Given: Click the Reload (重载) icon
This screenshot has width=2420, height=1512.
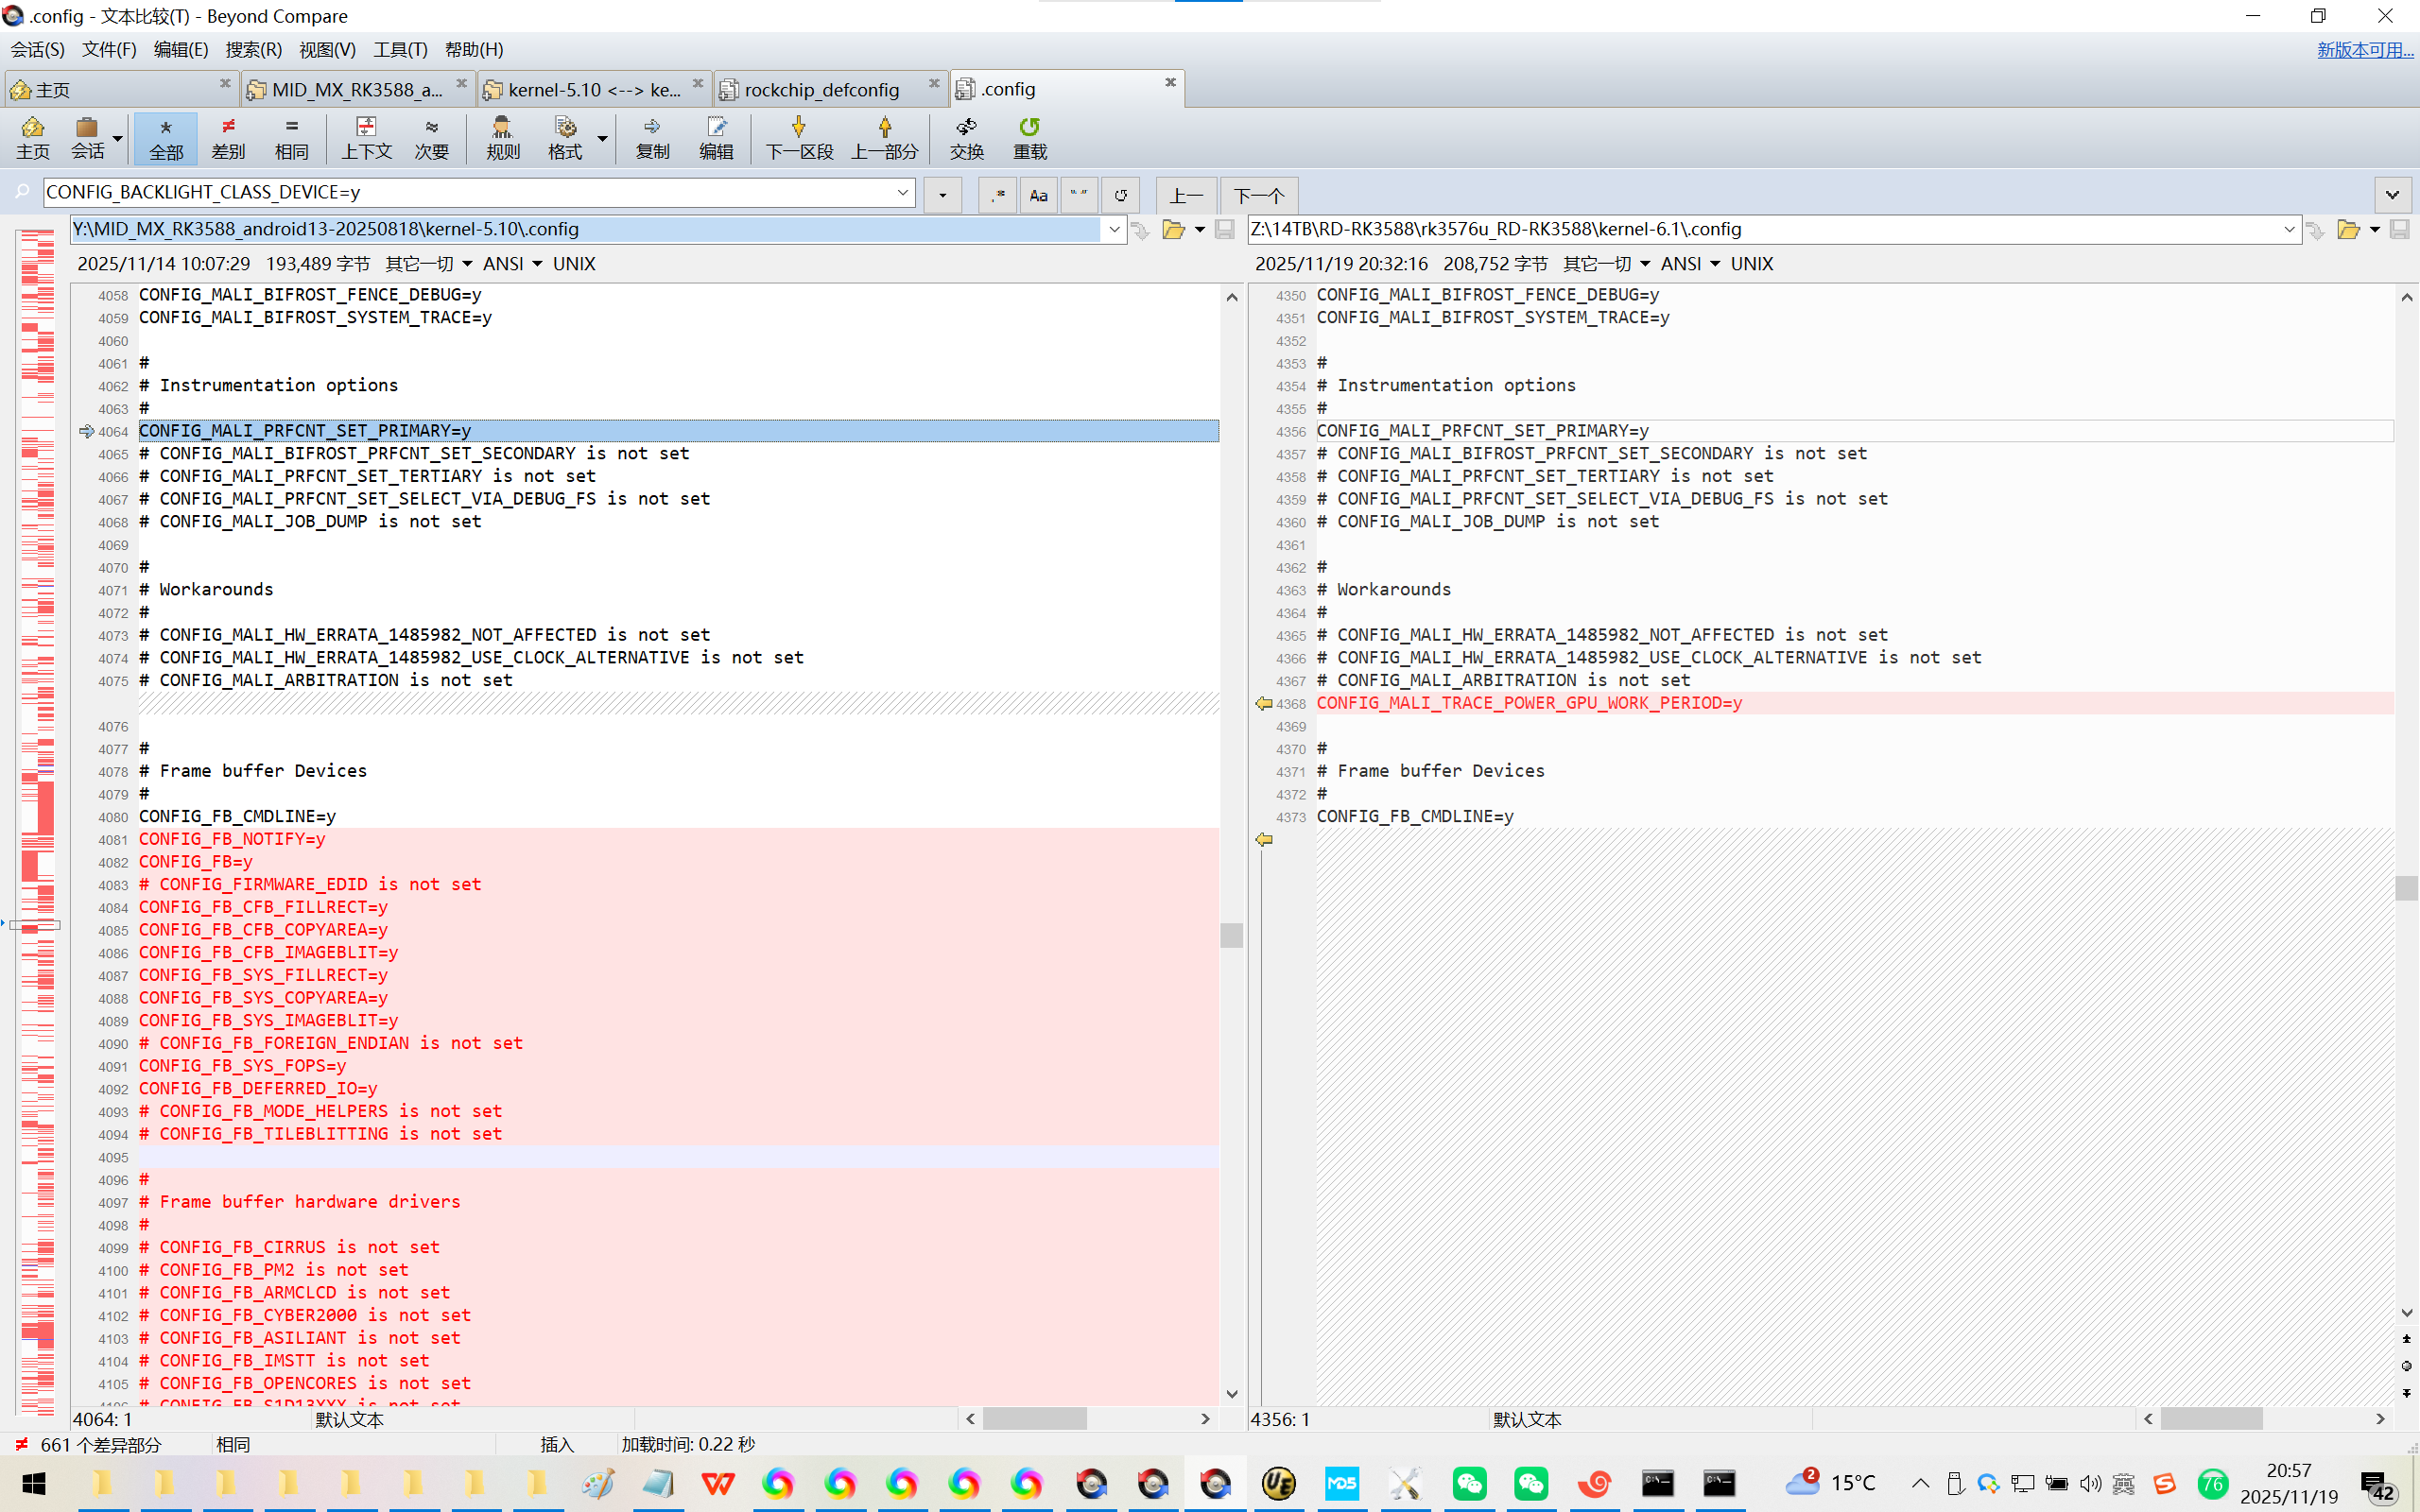Looking at the screenshot, I should 1029,128.
